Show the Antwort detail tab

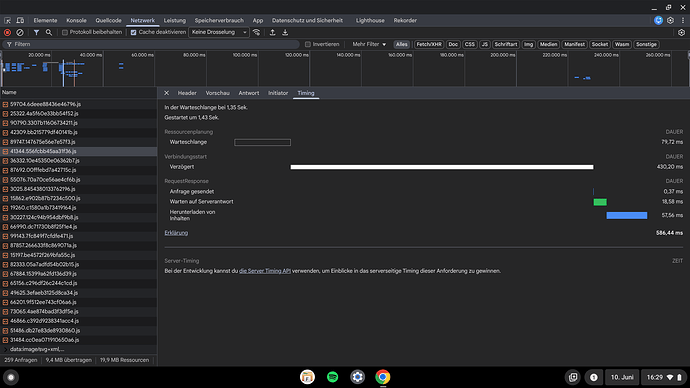(x=249, y=93)
